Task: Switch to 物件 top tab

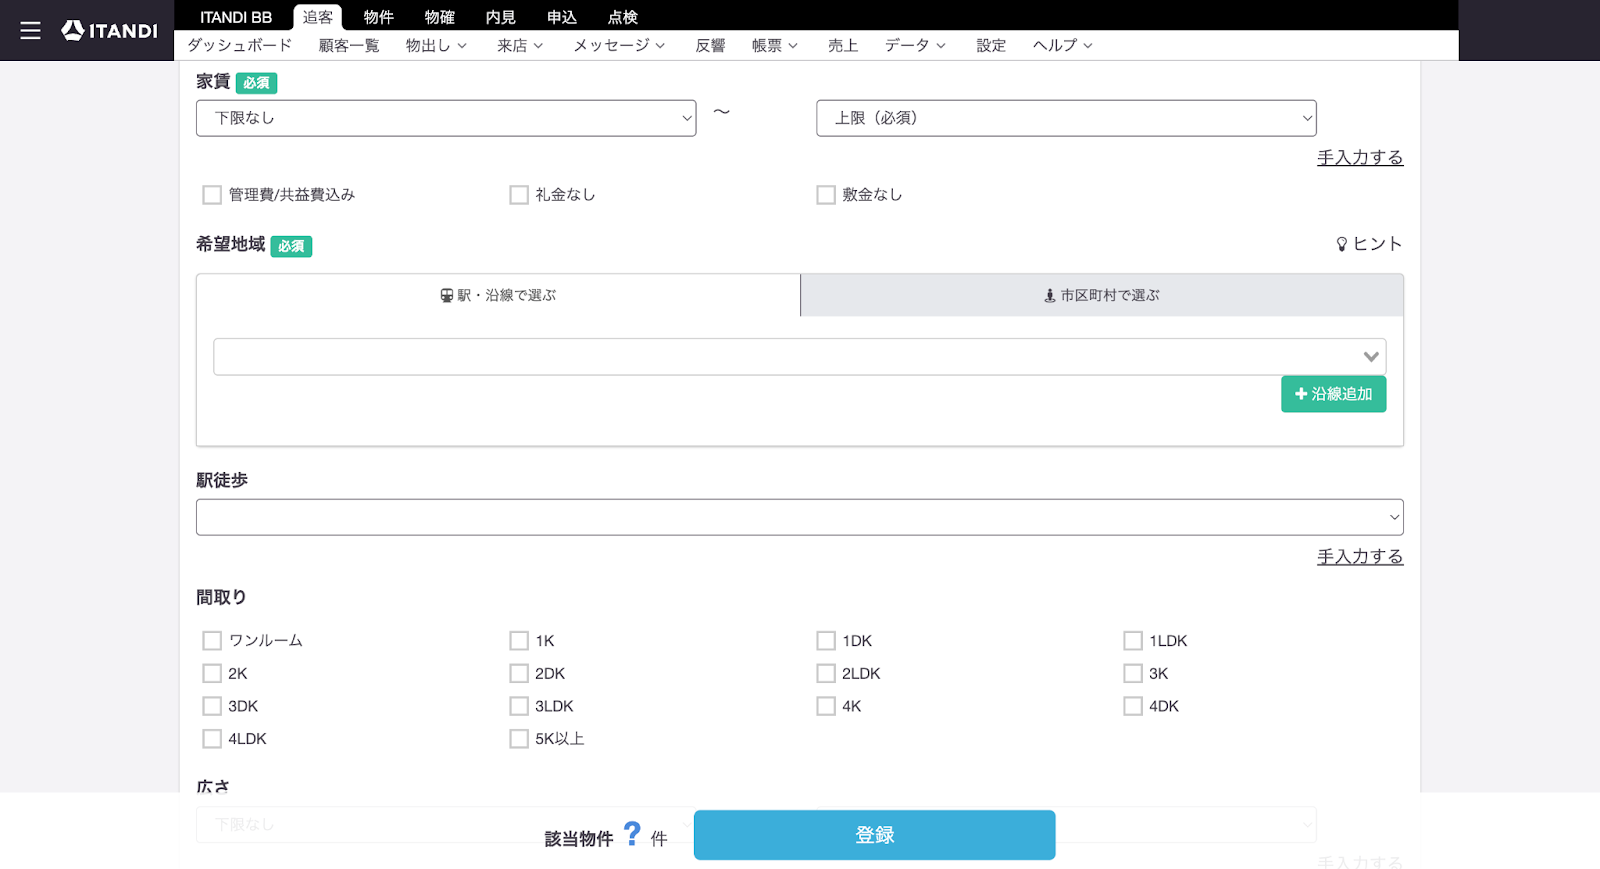Action: (x=379, y=17)
